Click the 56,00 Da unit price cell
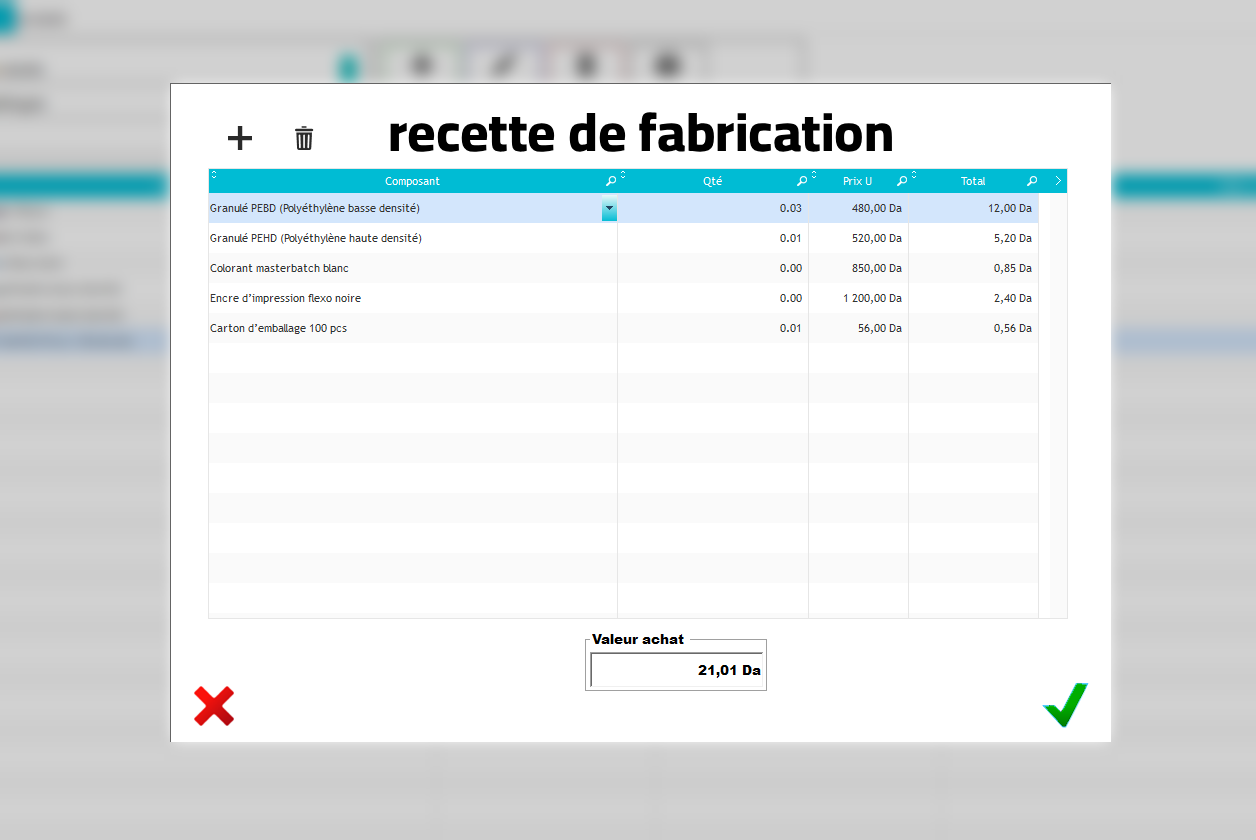Image resolution: width=1256 pixels, height=840 pixels. [858, 328]
